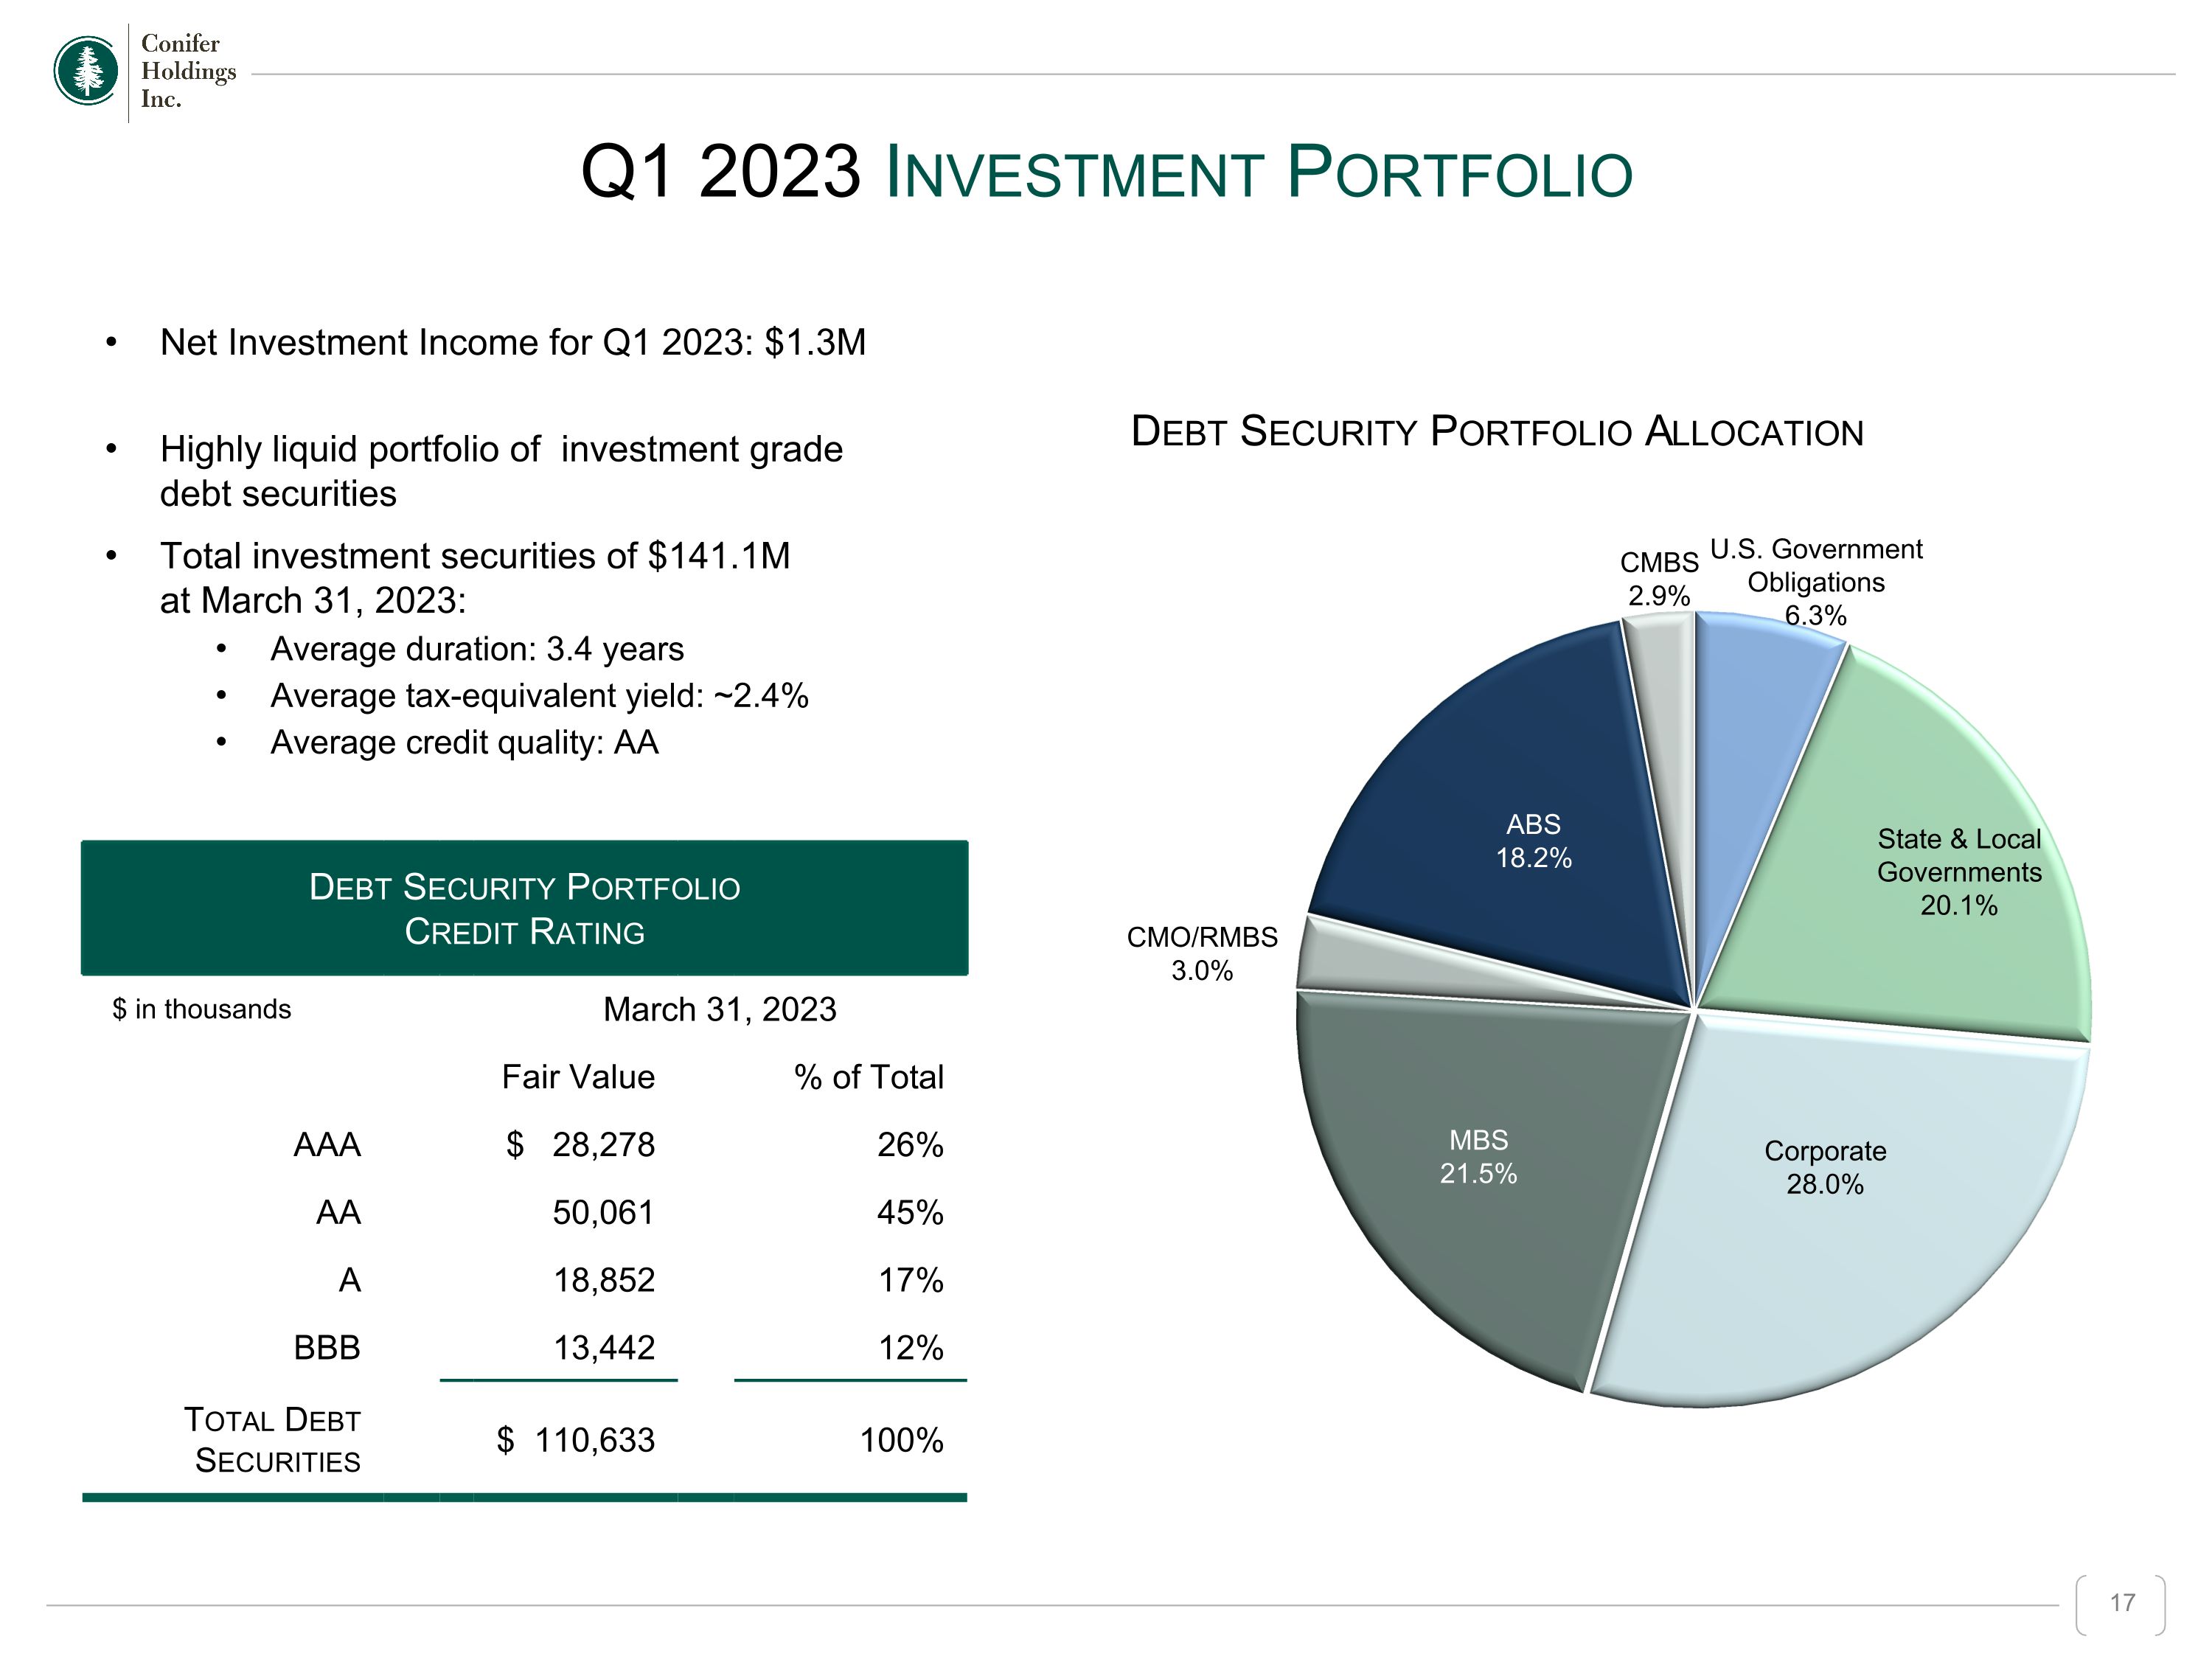
Task: Click the Total Debt Securities label
Action: point(272,1440)
